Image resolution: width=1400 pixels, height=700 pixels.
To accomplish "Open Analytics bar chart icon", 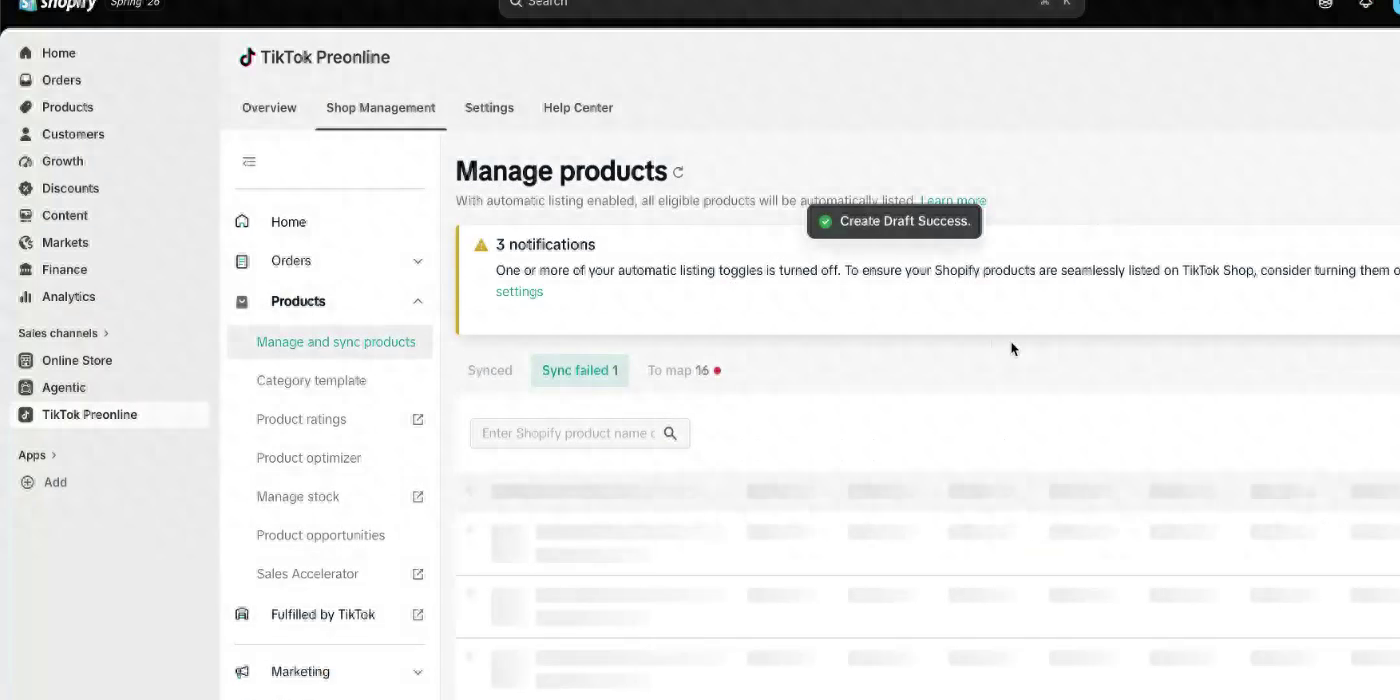I will [26, 297].
